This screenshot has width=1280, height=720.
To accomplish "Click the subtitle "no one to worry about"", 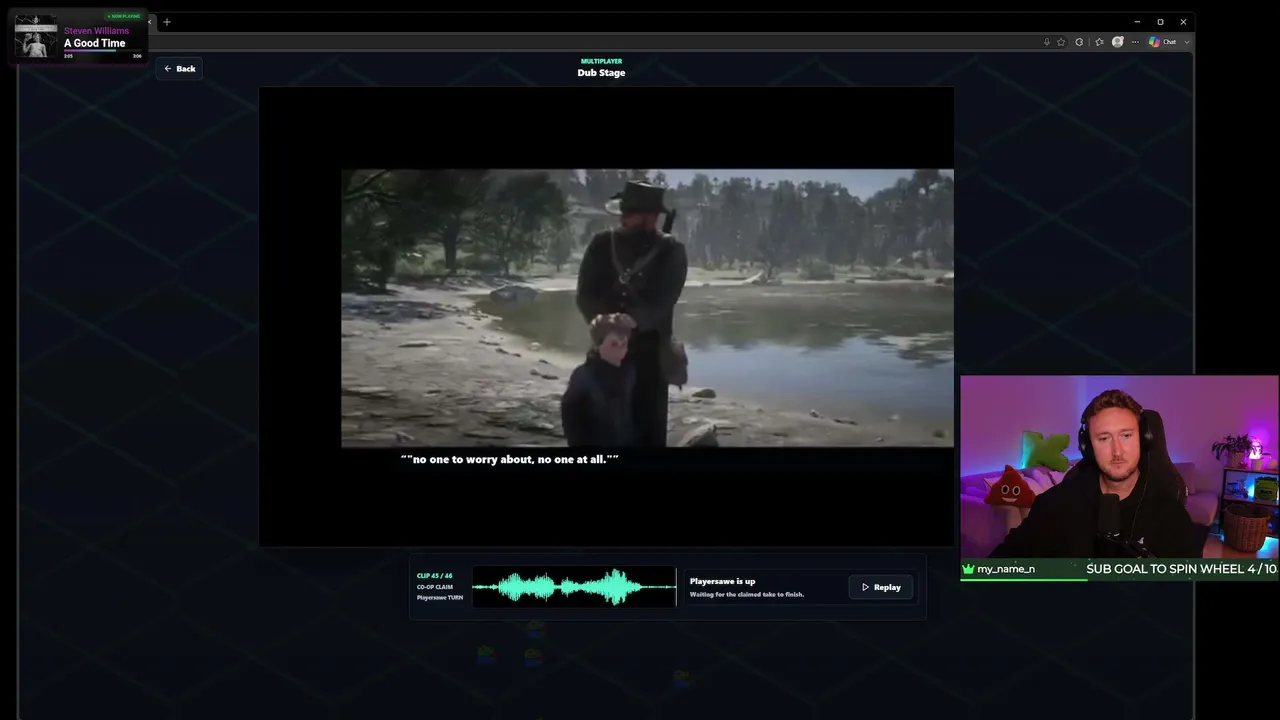I will 472,459.
